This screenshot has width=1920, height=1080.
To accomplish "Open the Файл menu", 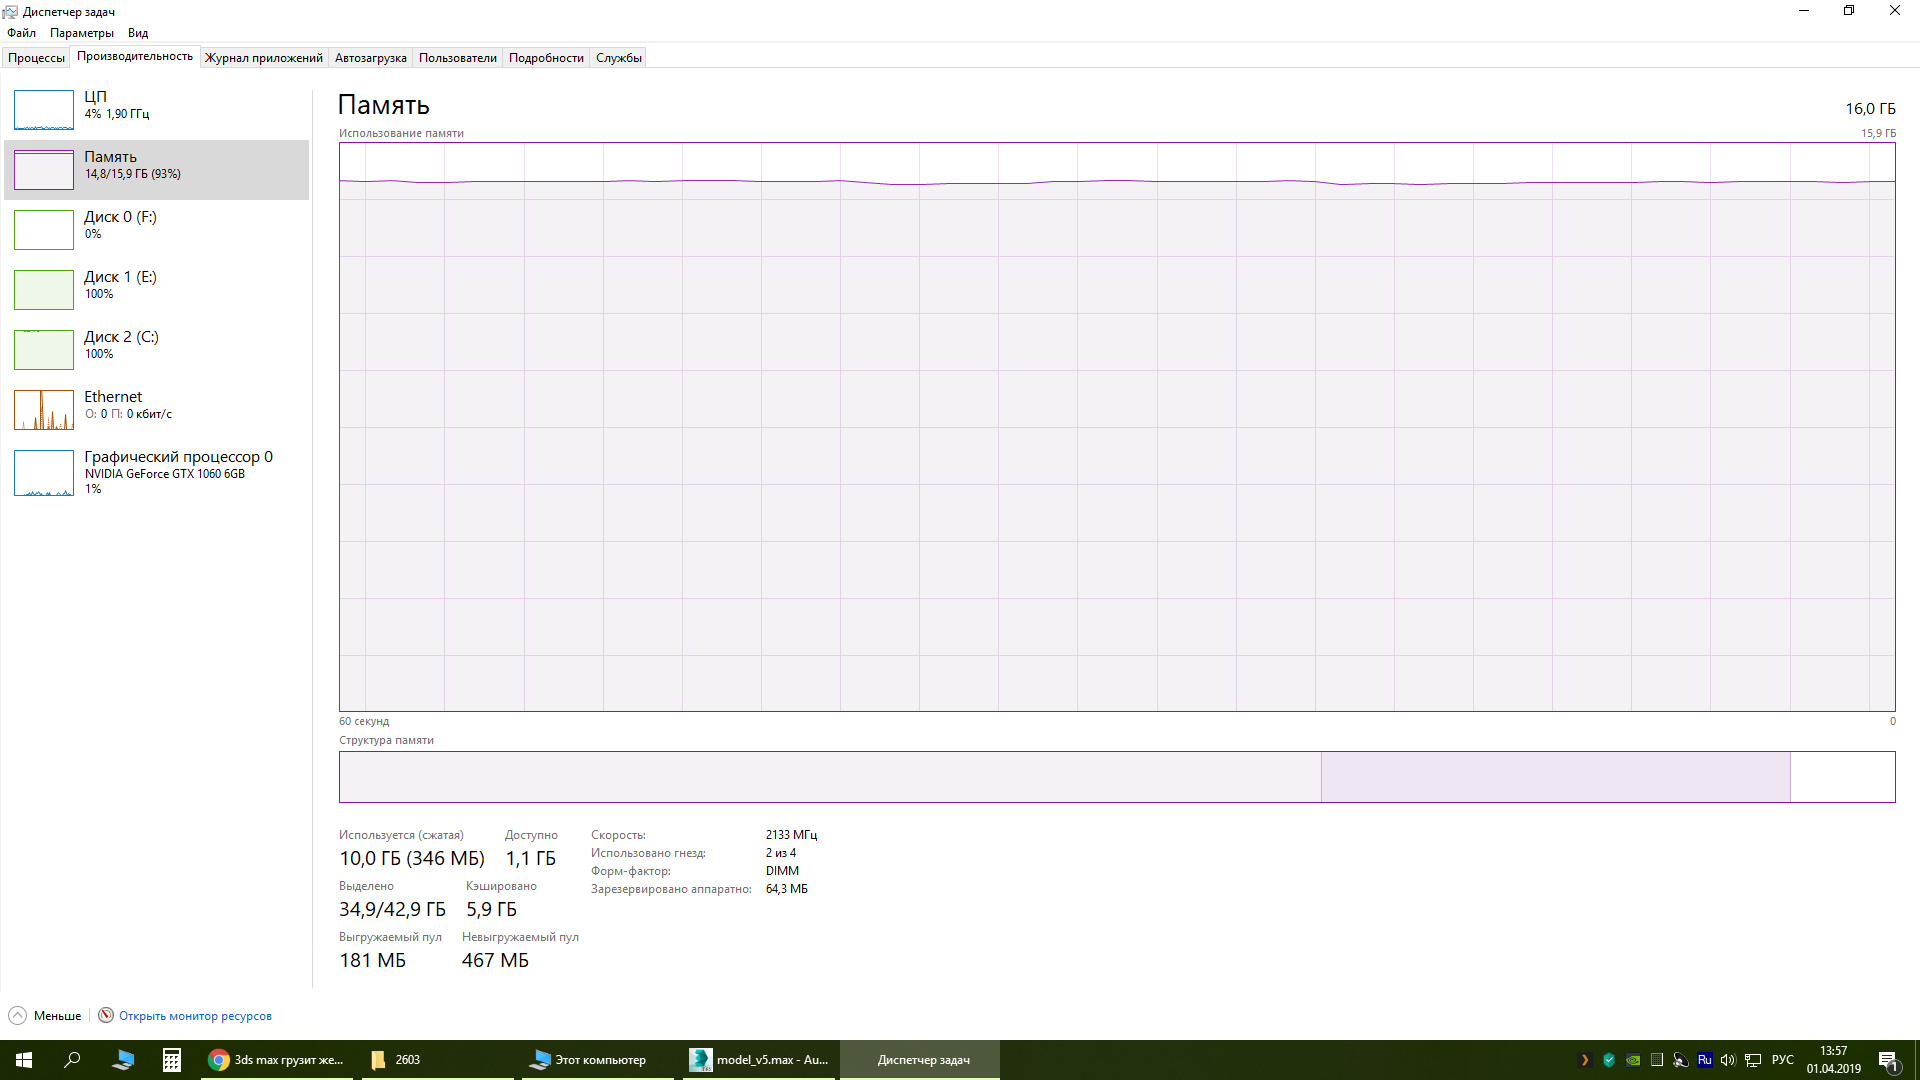I will [21, 33].
